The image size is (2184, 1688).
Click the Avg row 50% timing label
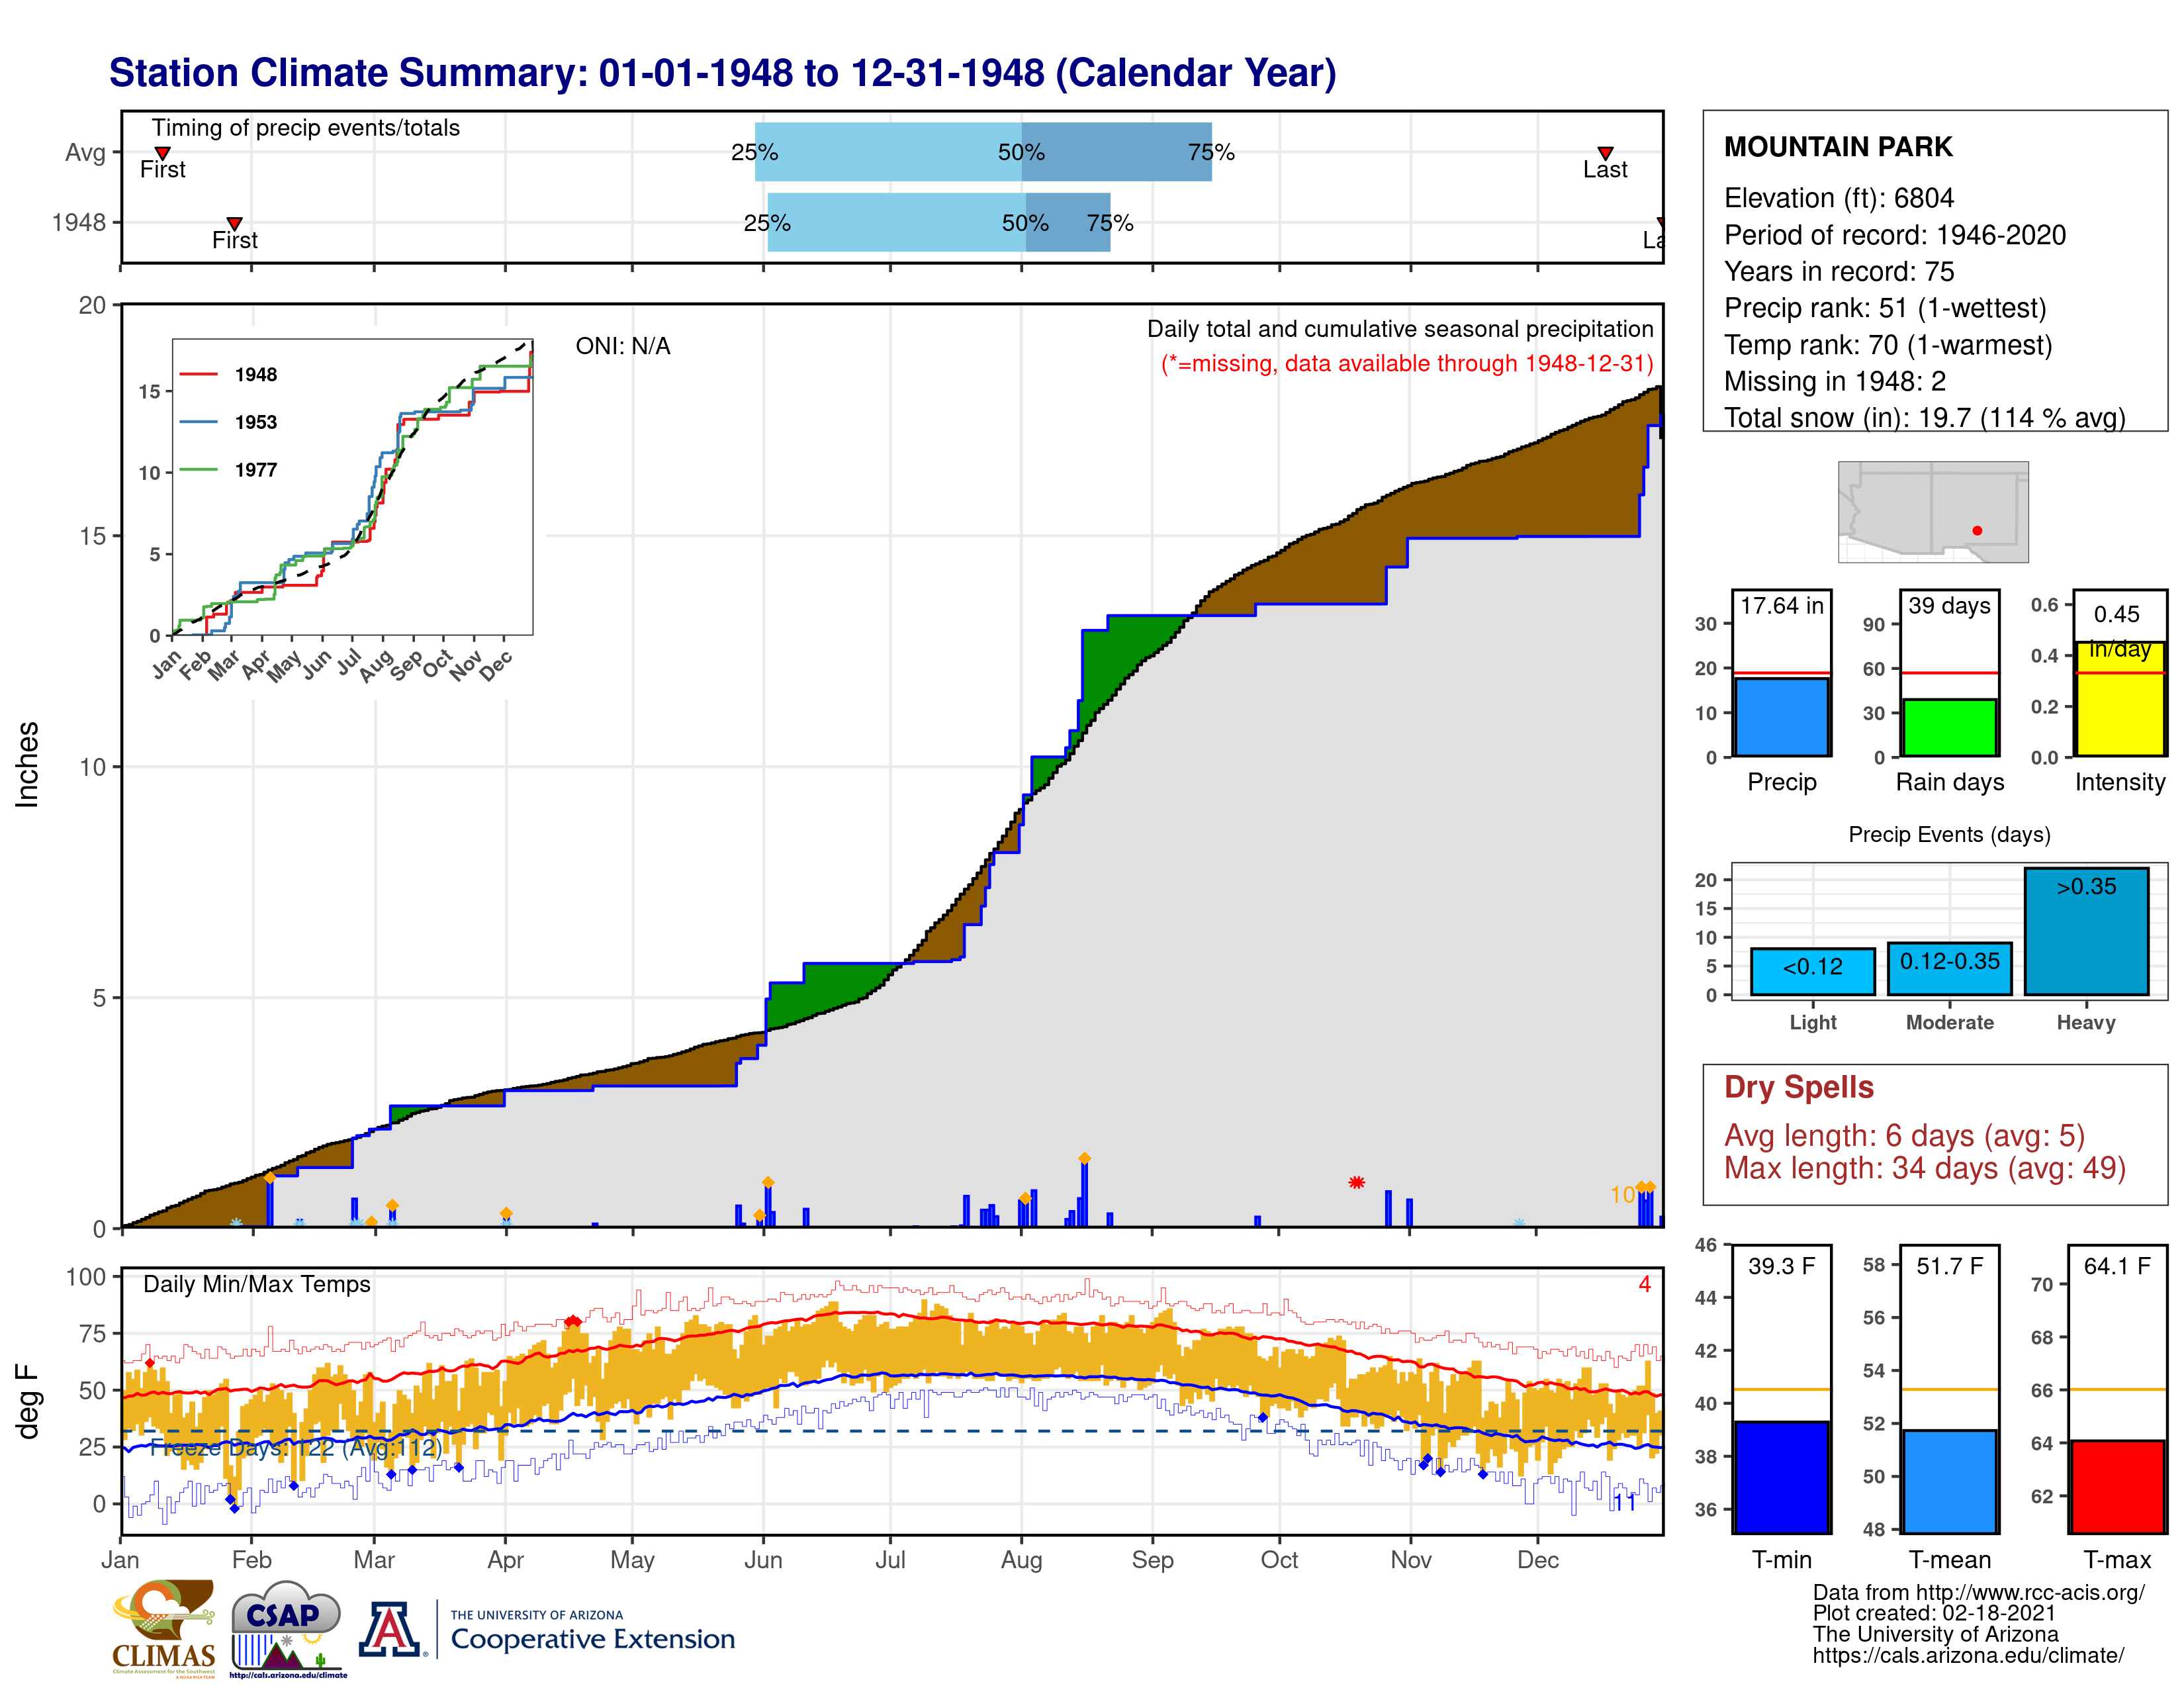point(1021,152)
